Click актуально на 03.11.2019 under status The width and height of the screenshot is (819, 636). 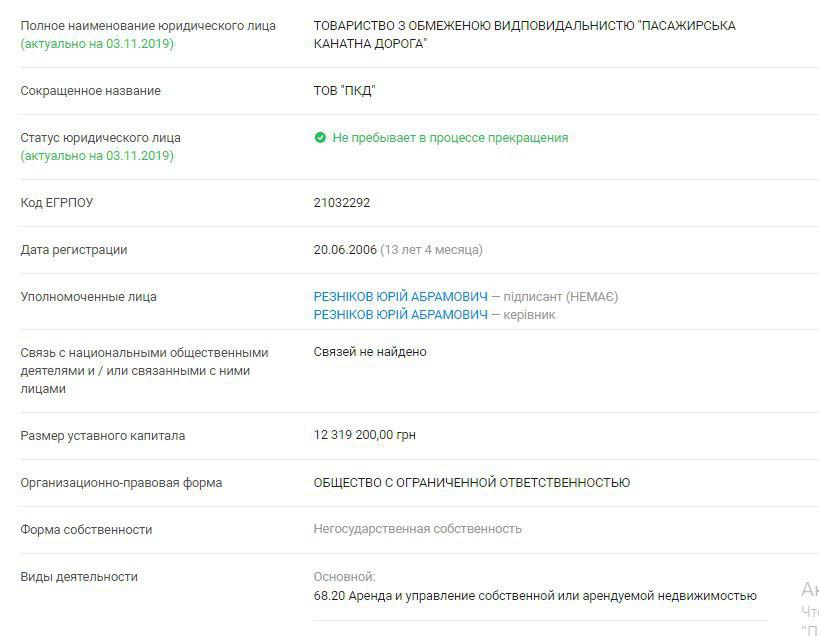(x=97, y=156)
